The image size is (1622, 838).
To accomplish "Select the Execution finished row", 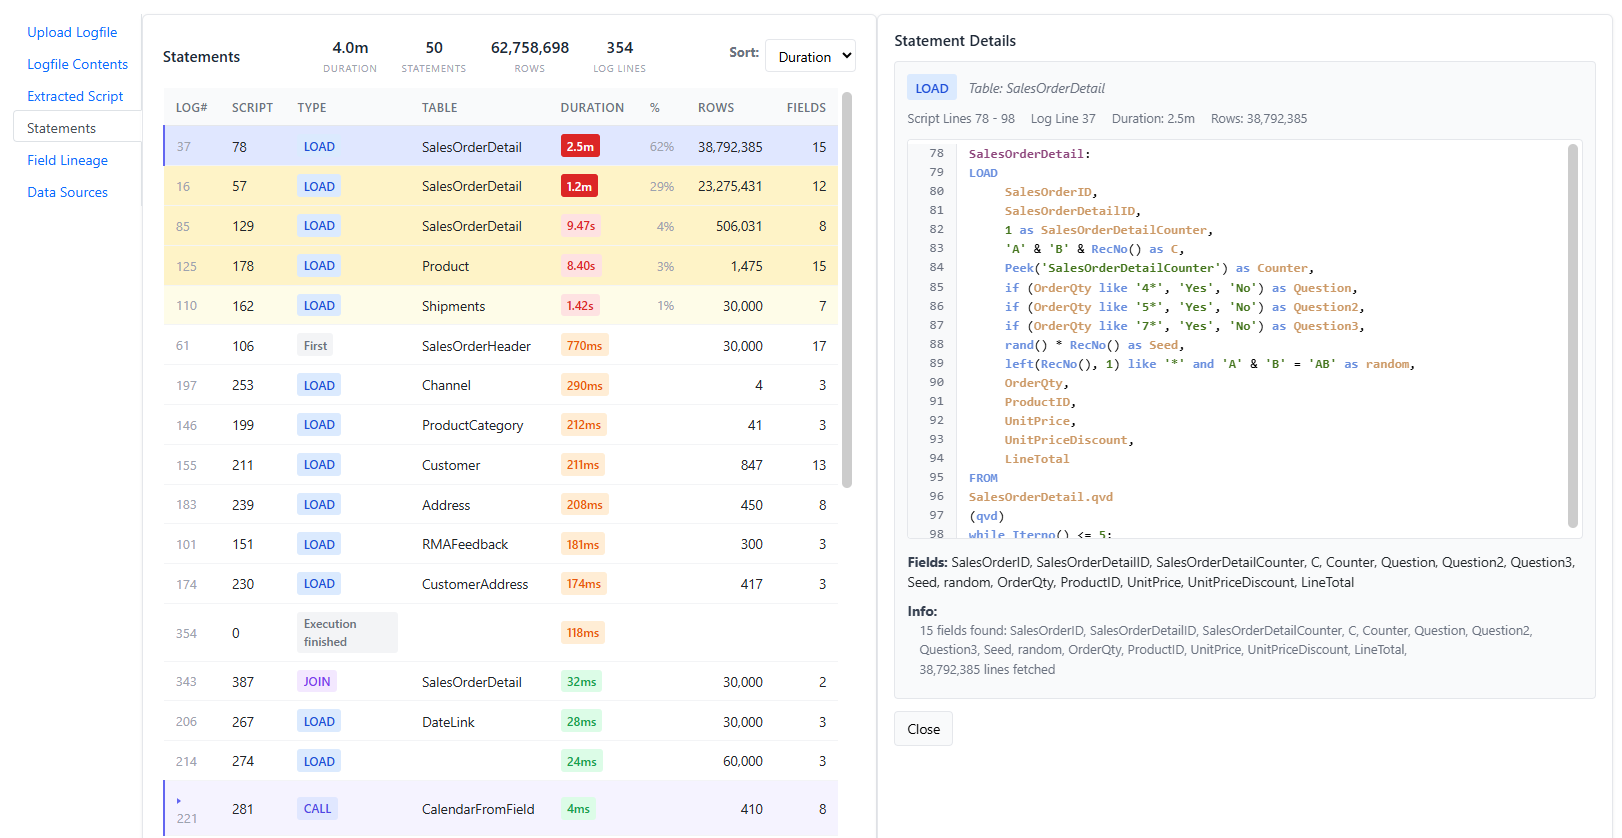I will coord(500,633).
